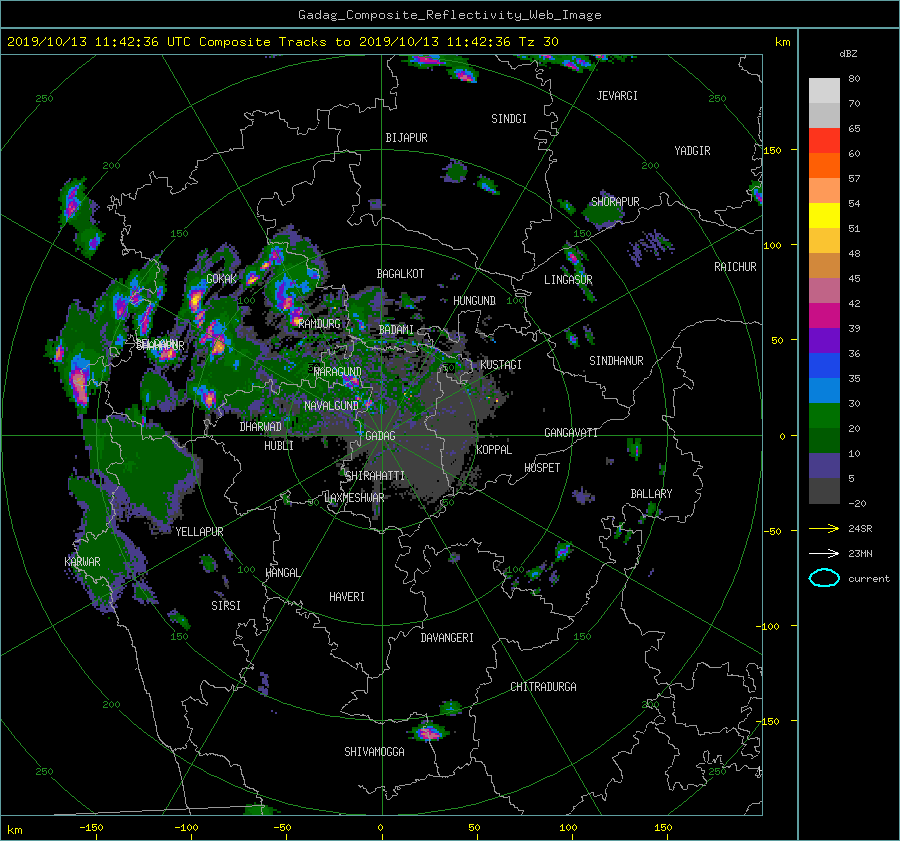This screenshot has height=841, width=900.
Task: Click the YADGIR city label
Action: tap(692, 151)
